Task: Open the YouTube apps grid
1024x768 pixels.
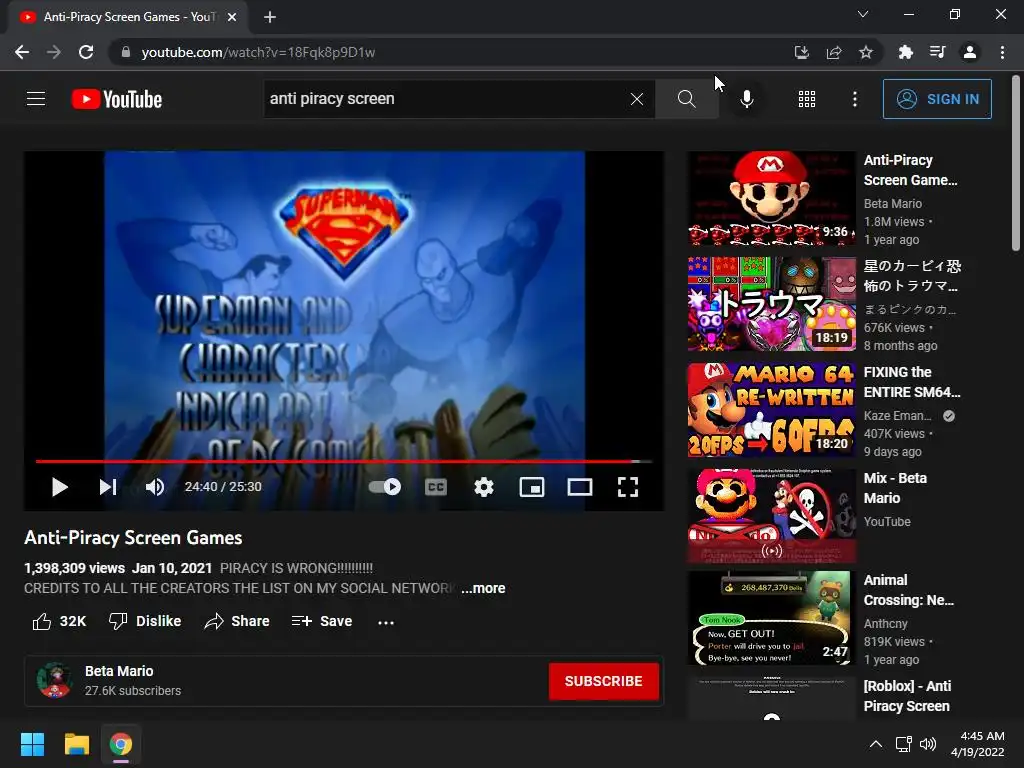Action: point(807,99)
